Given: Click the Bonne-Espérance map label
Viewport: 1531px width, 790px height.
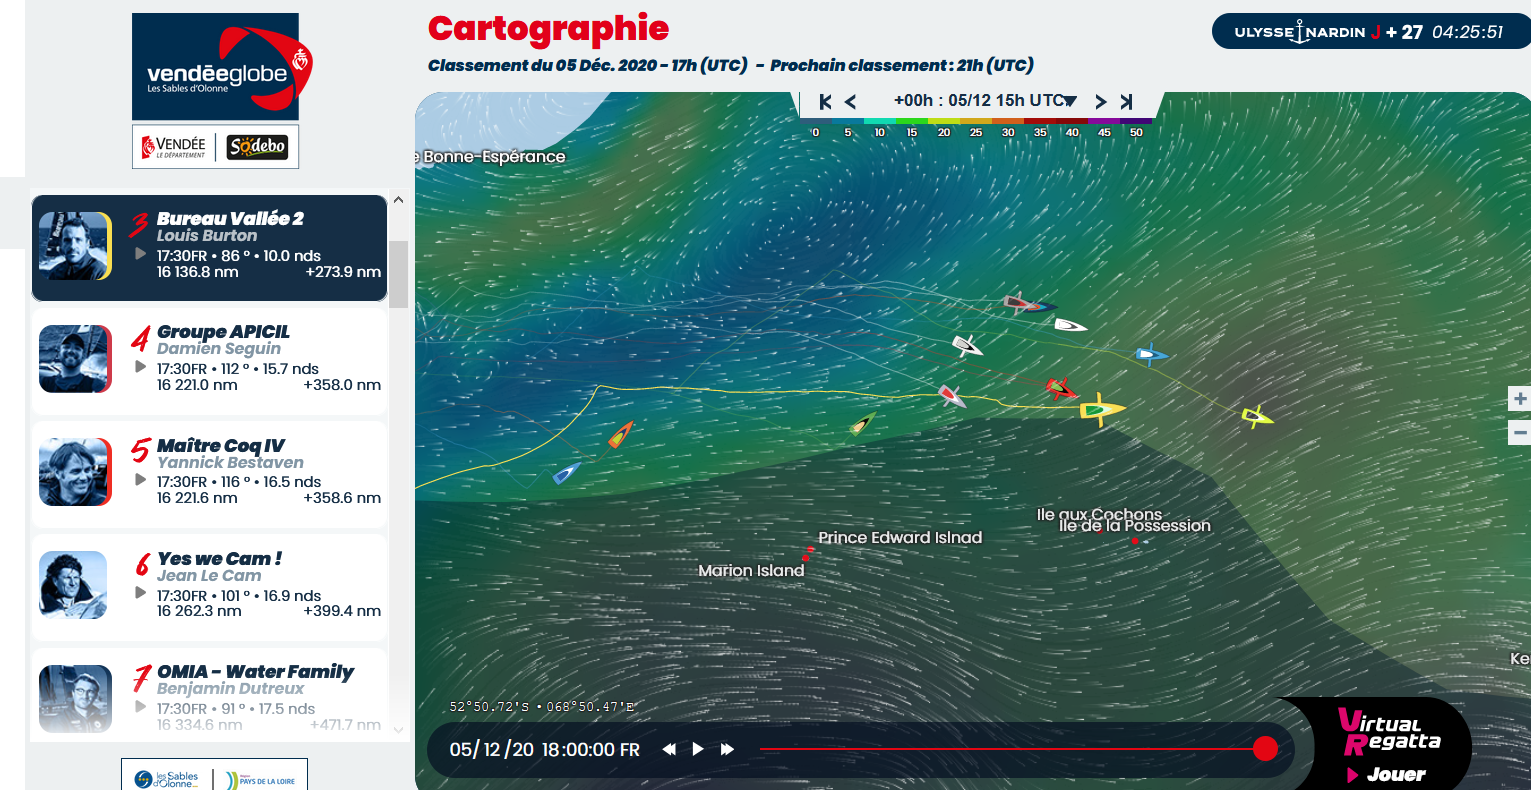Looking at the screenshot, I should click(491, 157).
